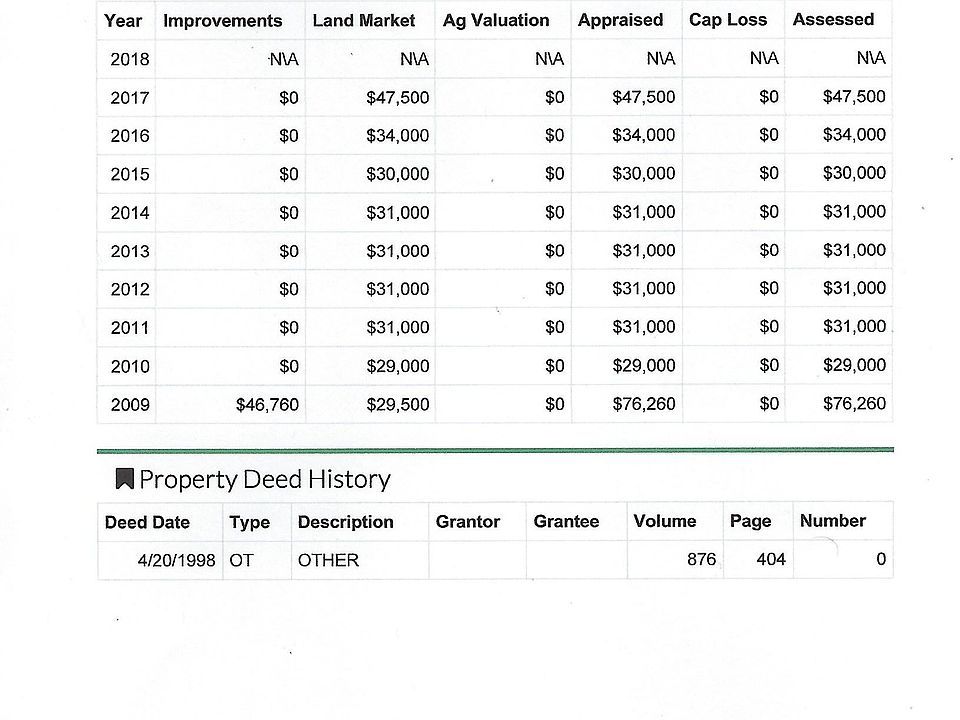Select the Deed Date column header
960x720 pixels.
(147, 522)
